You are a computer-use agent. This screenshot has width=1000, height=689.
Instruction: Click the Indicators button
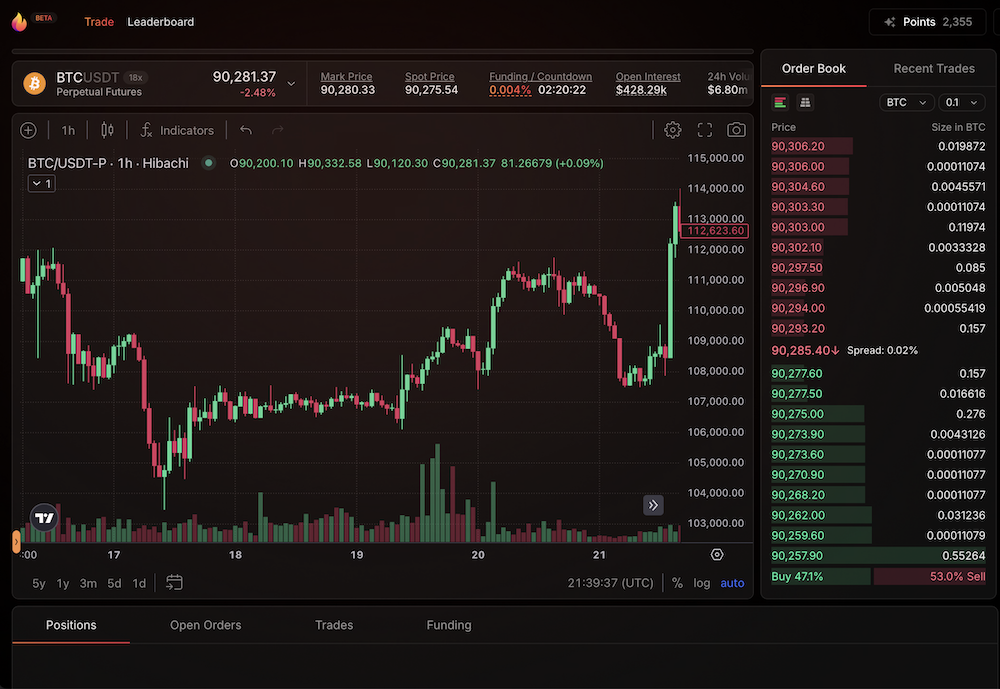click(177, 130)
